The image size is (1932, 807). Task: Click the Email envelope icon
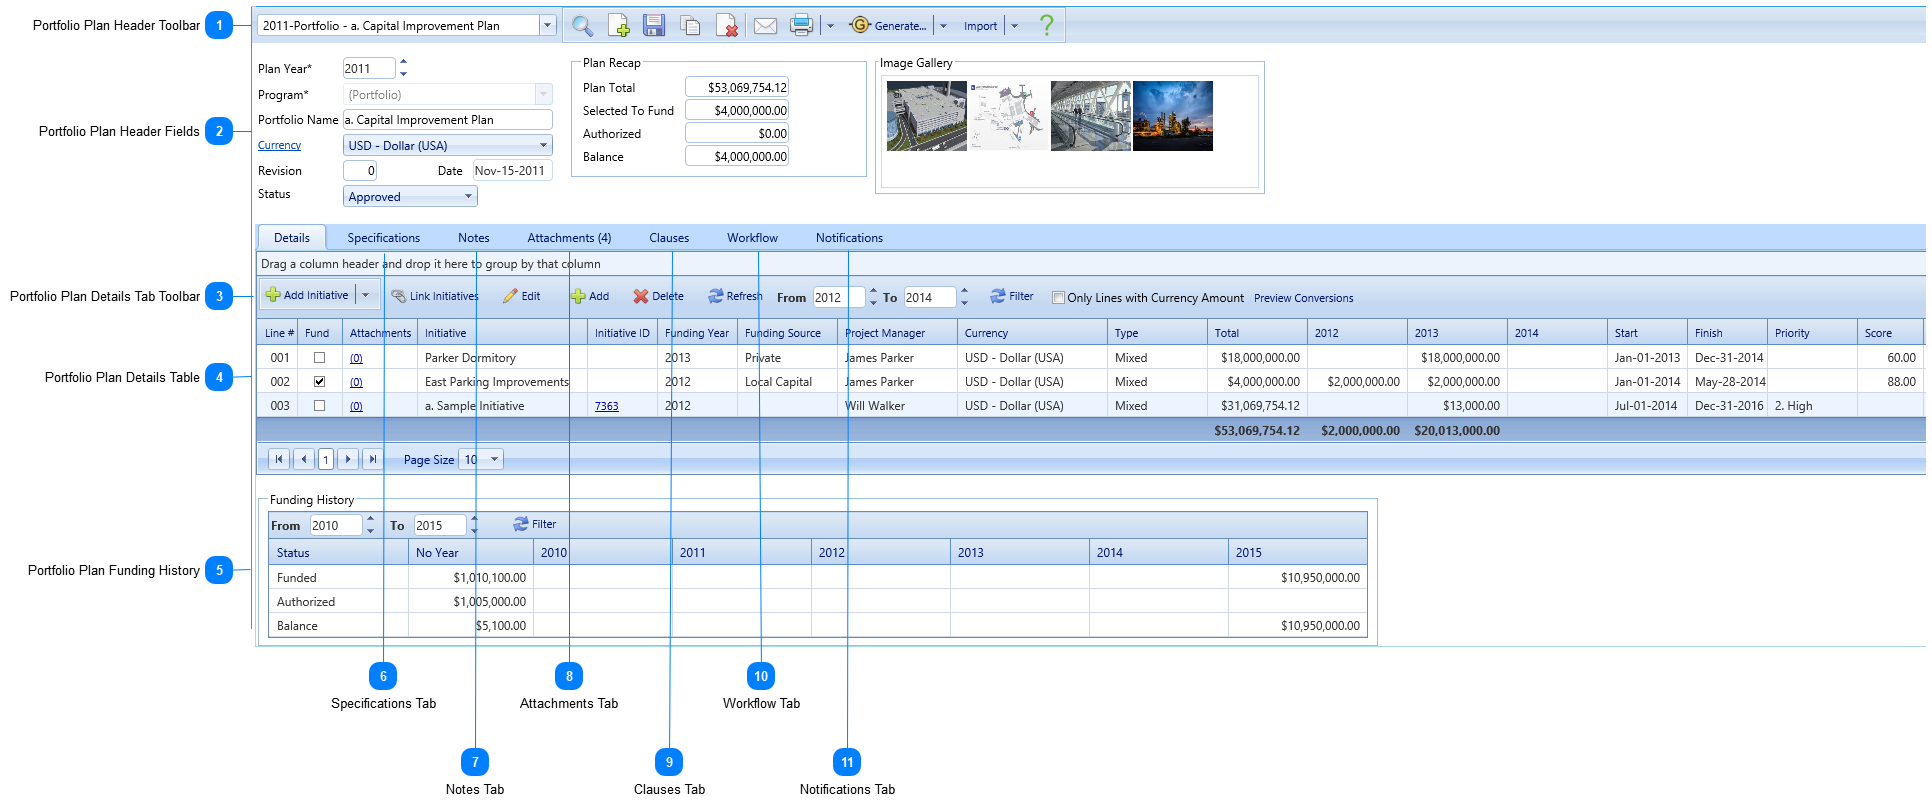[765, 26]
